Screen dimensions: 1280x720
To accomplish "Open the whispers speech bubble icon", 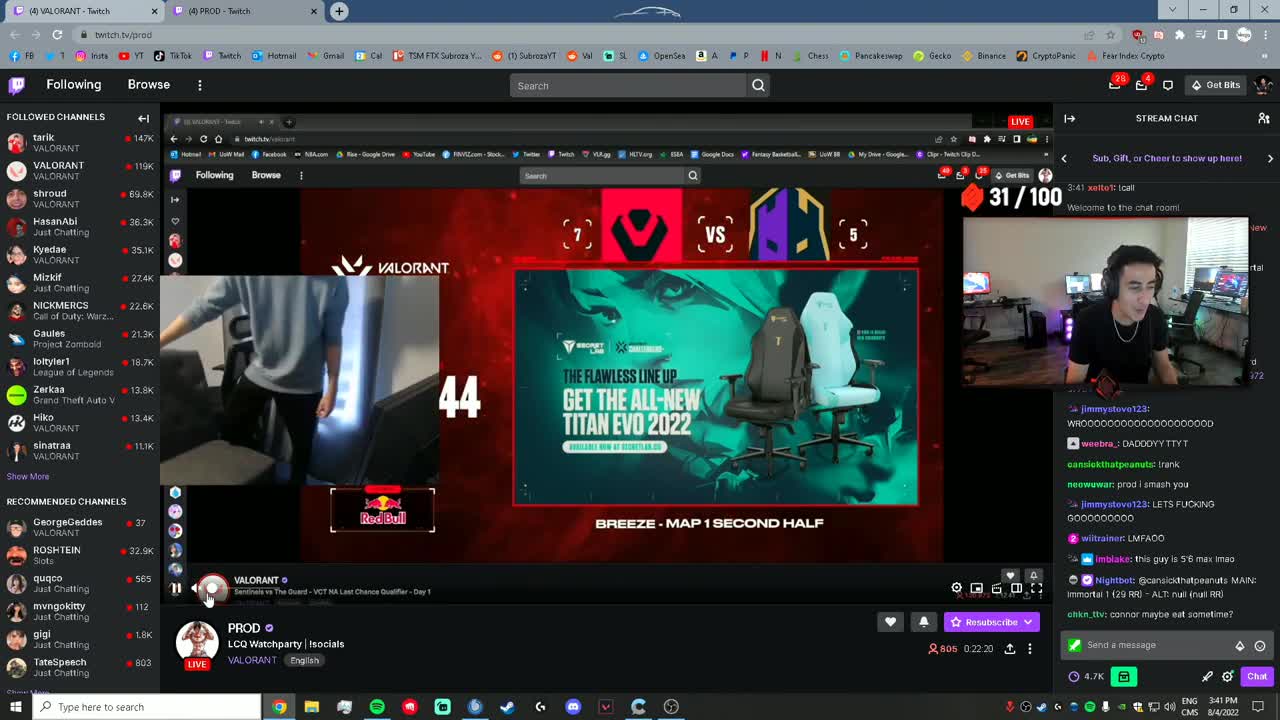I will click(x=1168, y=85).
